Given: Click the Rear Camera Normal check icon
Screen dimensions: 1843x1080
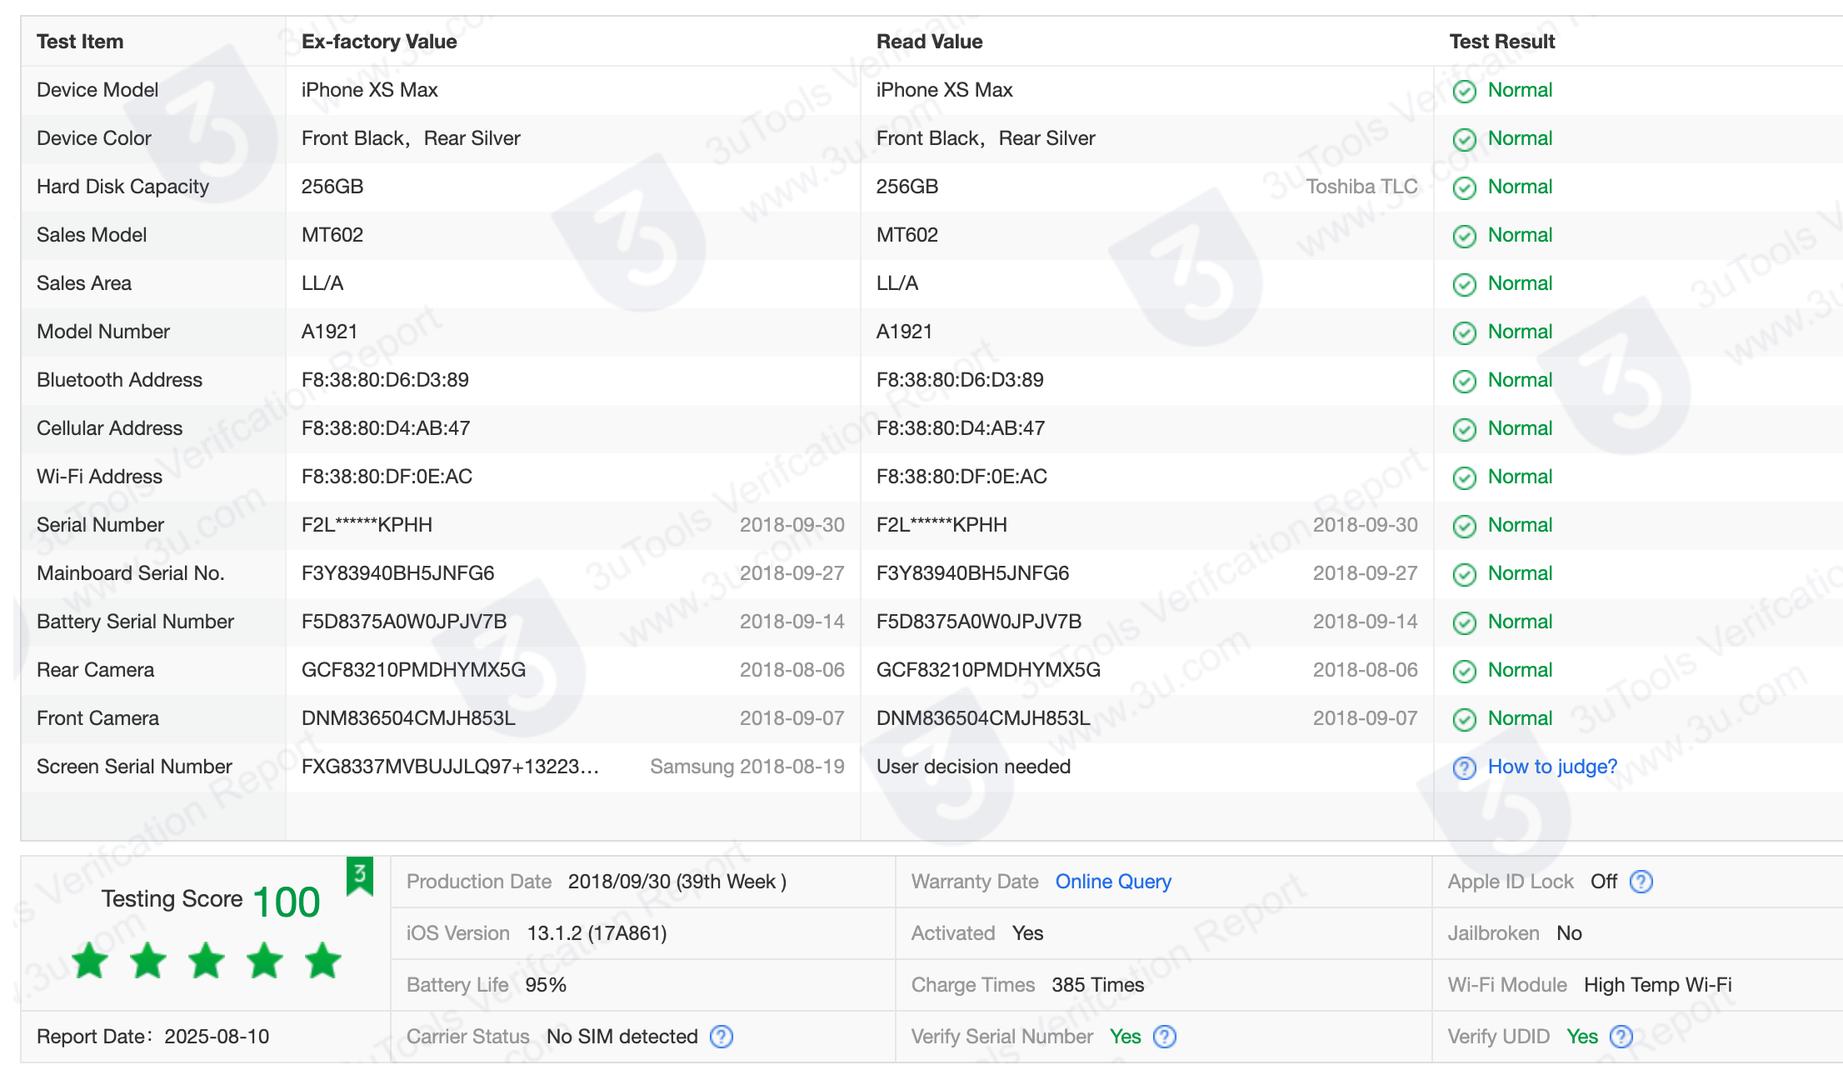Looking at the screenshot, I should [x=1464, y=672].
